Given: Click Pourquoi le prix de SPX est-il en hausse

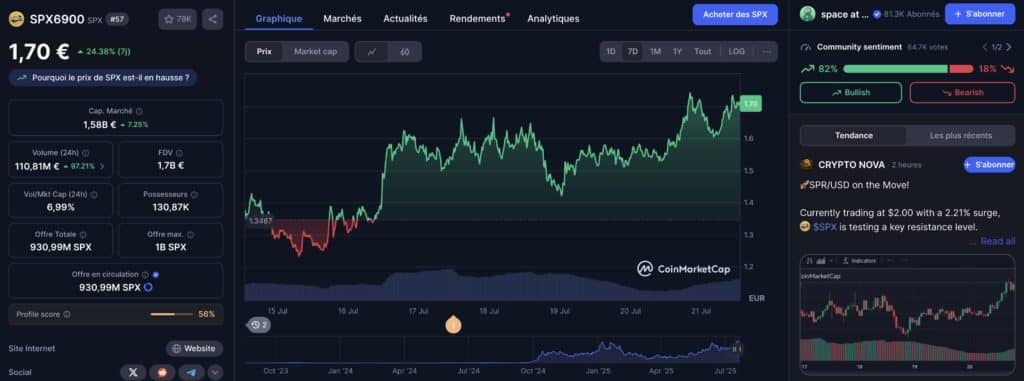Looking at the screenshot, I should click(103, 77).
